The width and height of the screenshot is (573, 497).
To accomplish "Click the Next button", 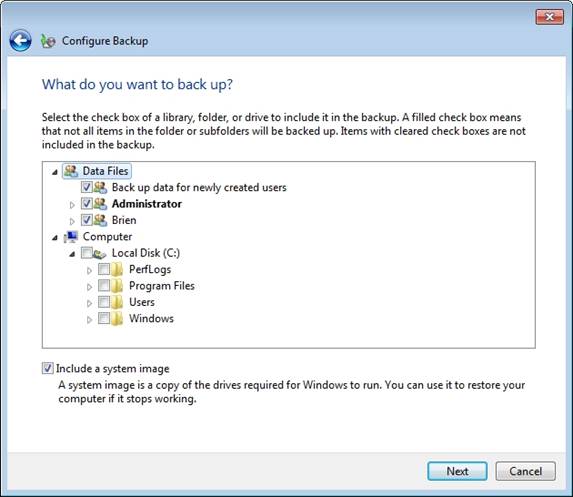I will pyautogui.click(x=457, y=471).
